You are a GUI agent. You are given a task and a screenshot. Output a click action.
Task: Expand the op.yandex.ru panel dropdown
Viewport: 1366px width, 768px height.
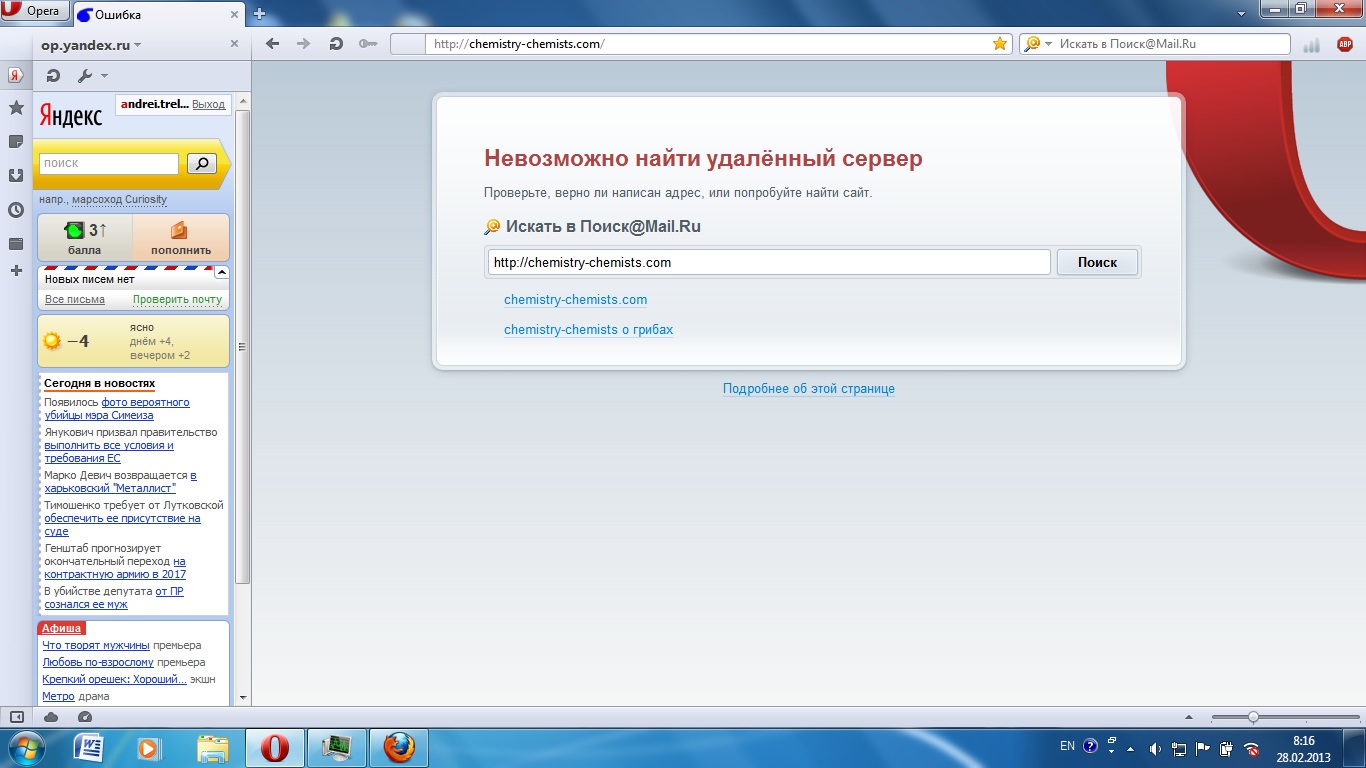tap(138, 45)
